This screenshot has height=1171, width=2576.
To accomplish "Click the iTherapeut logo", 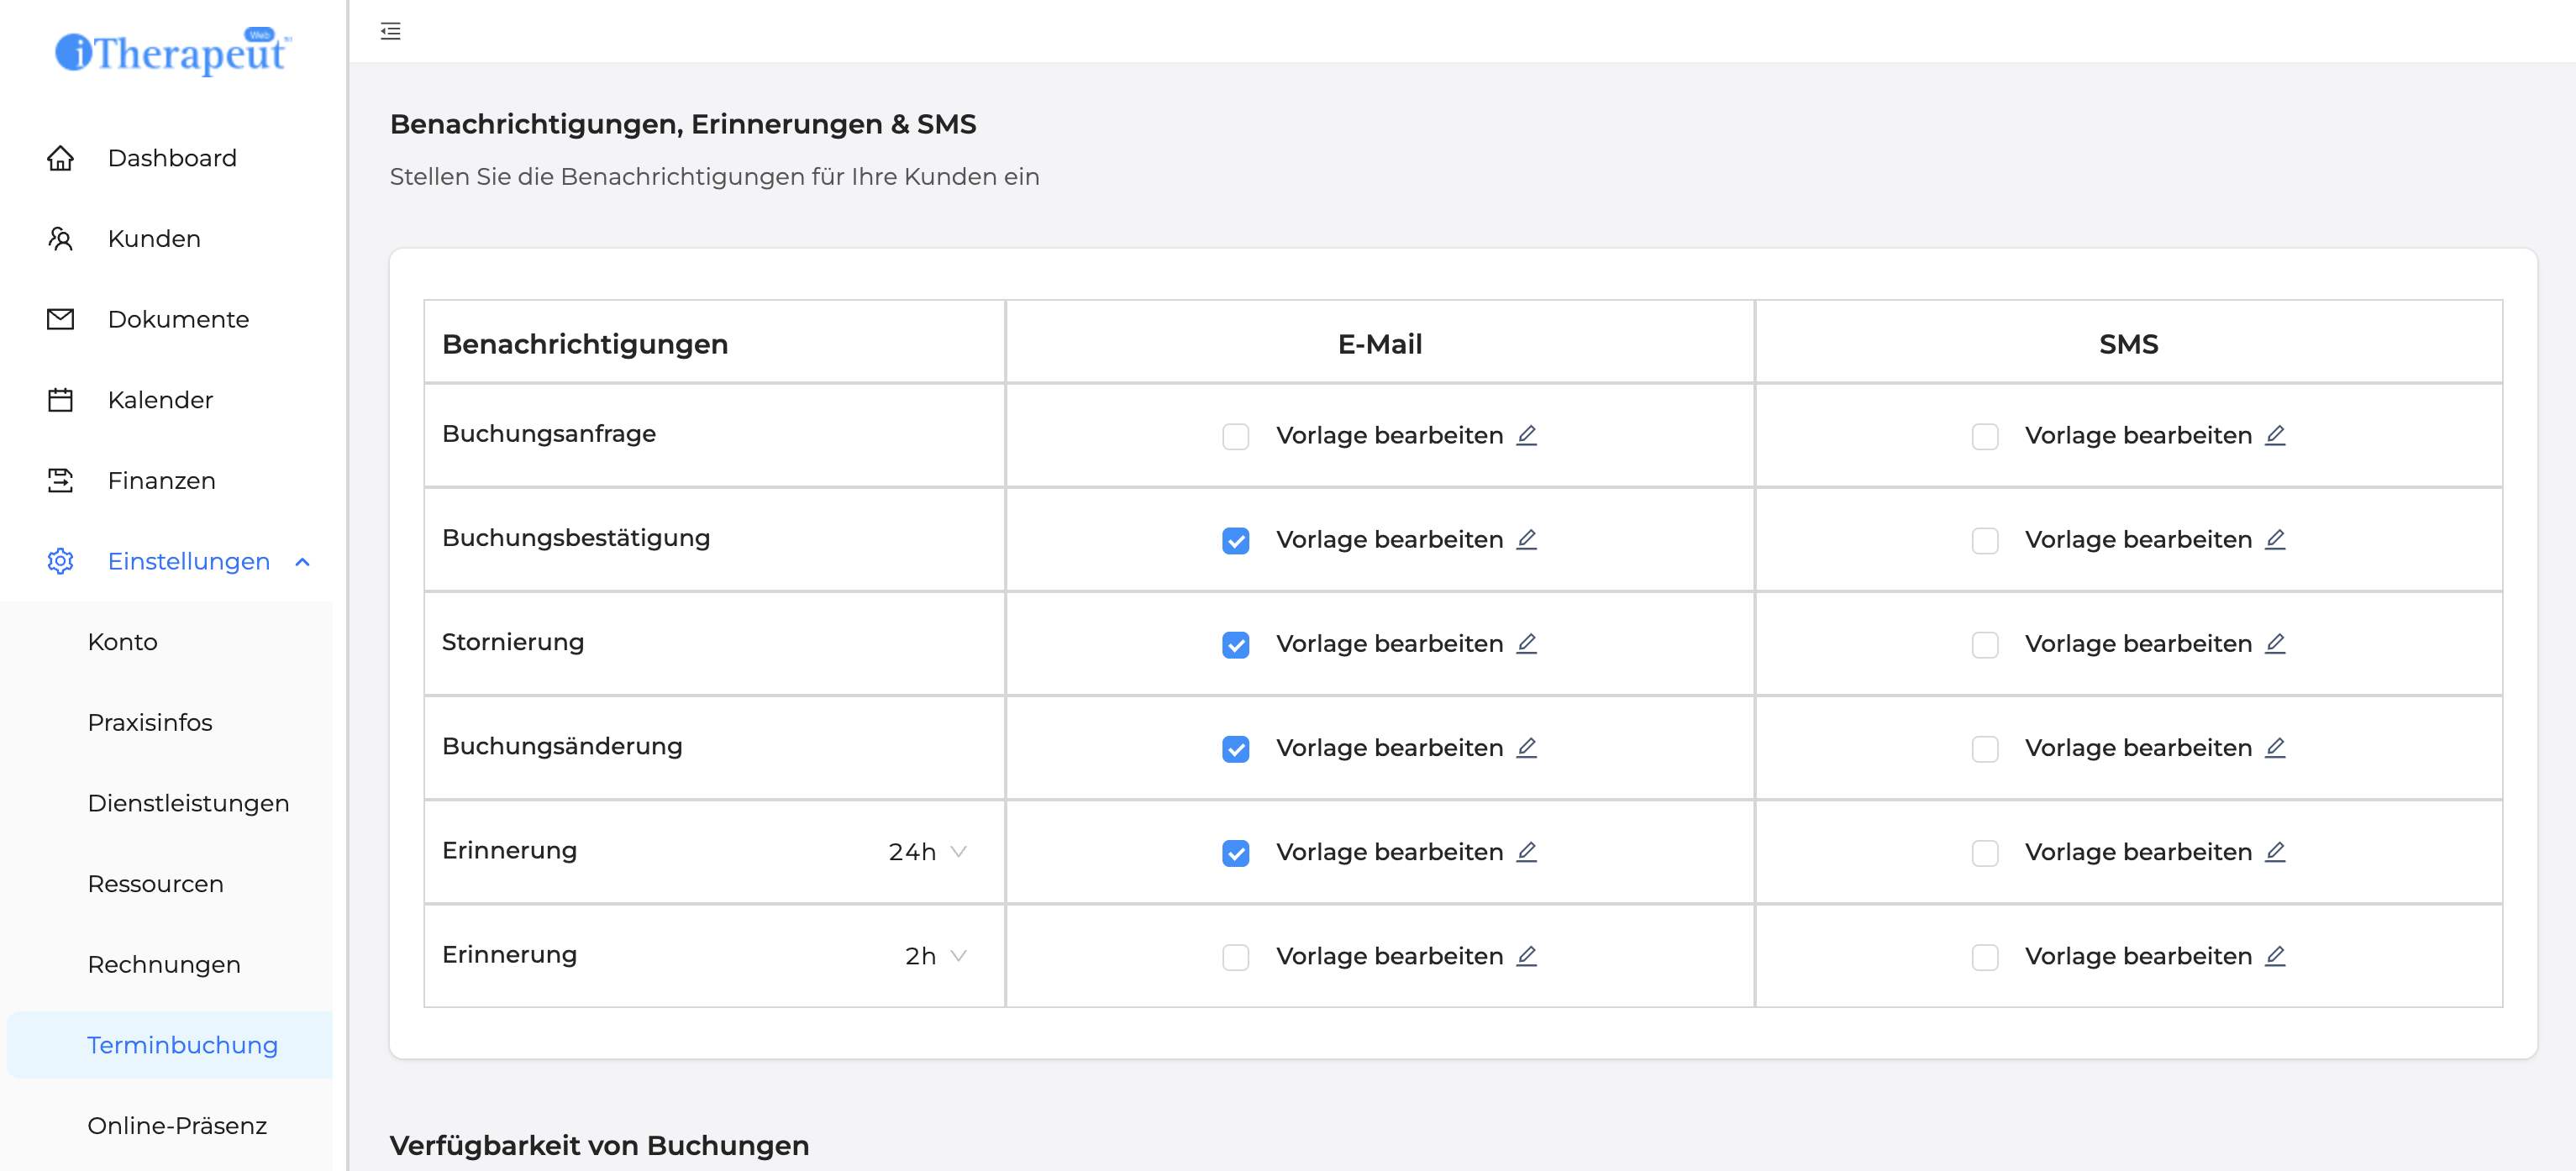I will coord(172,51).
